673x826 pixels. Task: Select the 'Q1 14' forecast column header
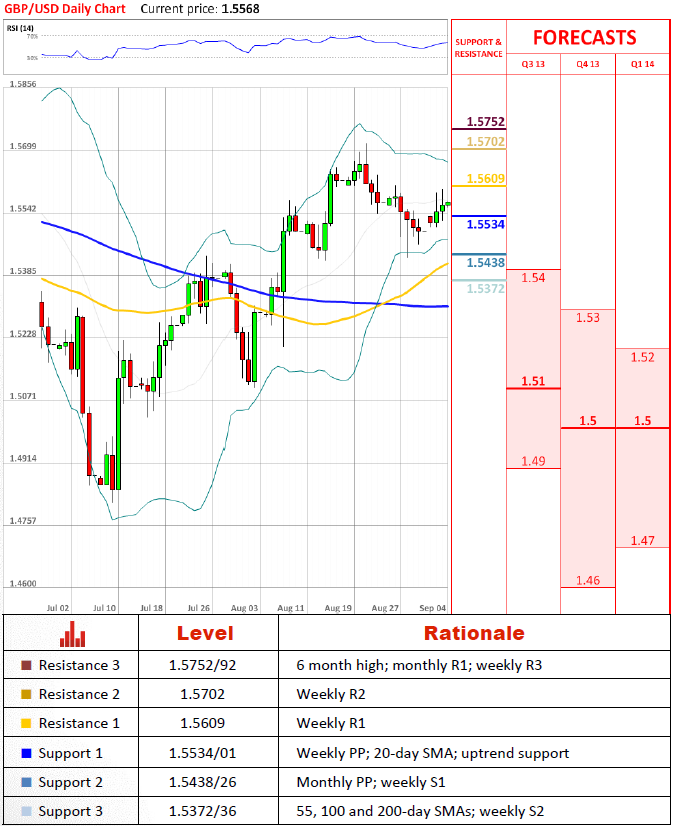coord(642,64)
